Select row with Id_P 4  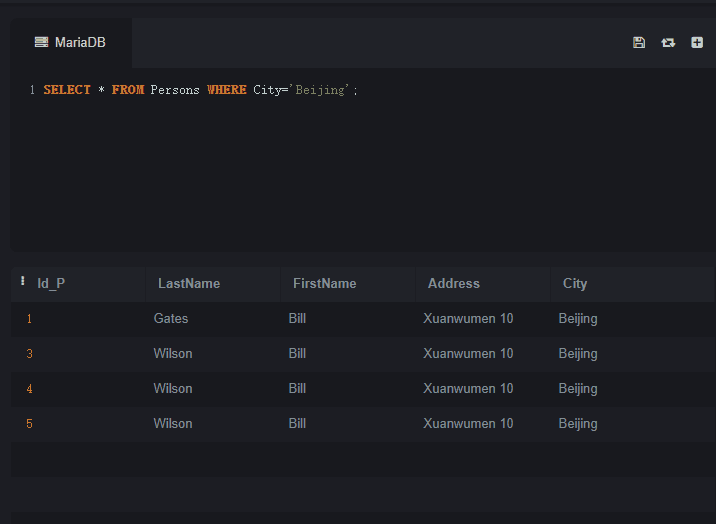point(363,389)
